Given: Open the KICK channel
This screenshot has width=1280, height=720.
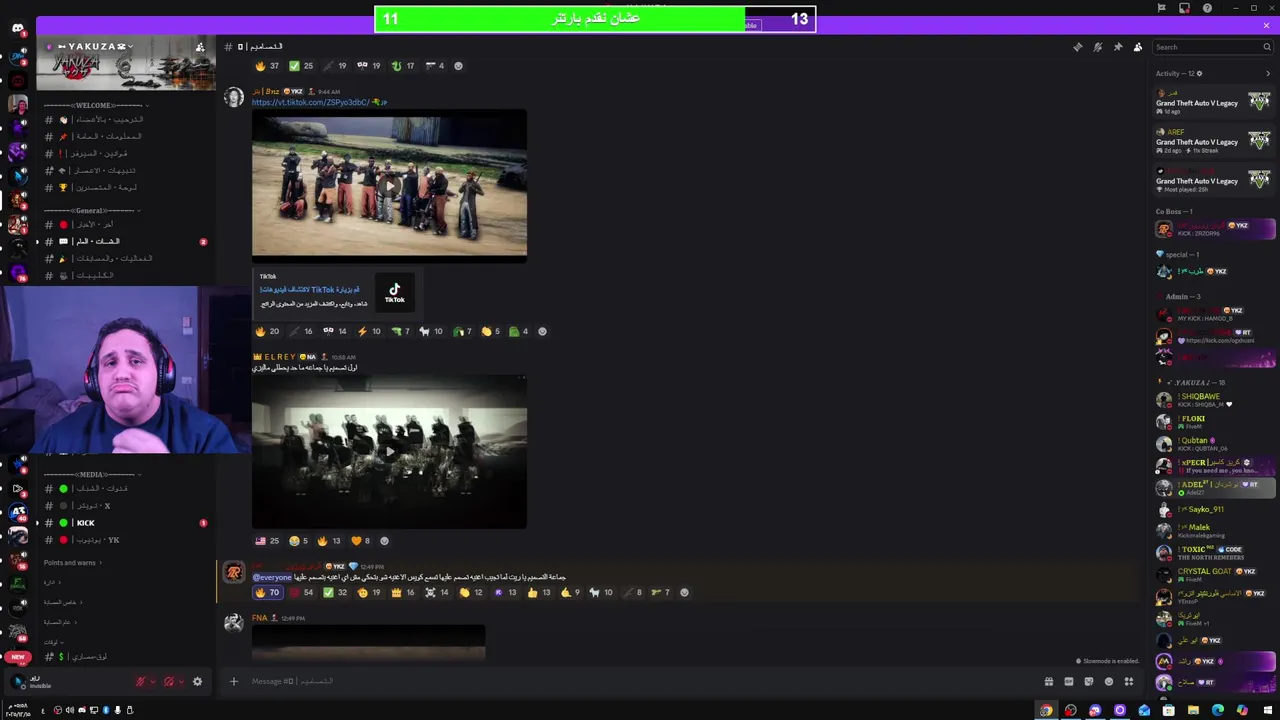Looking at the screenshot, I should pos(125,523).
